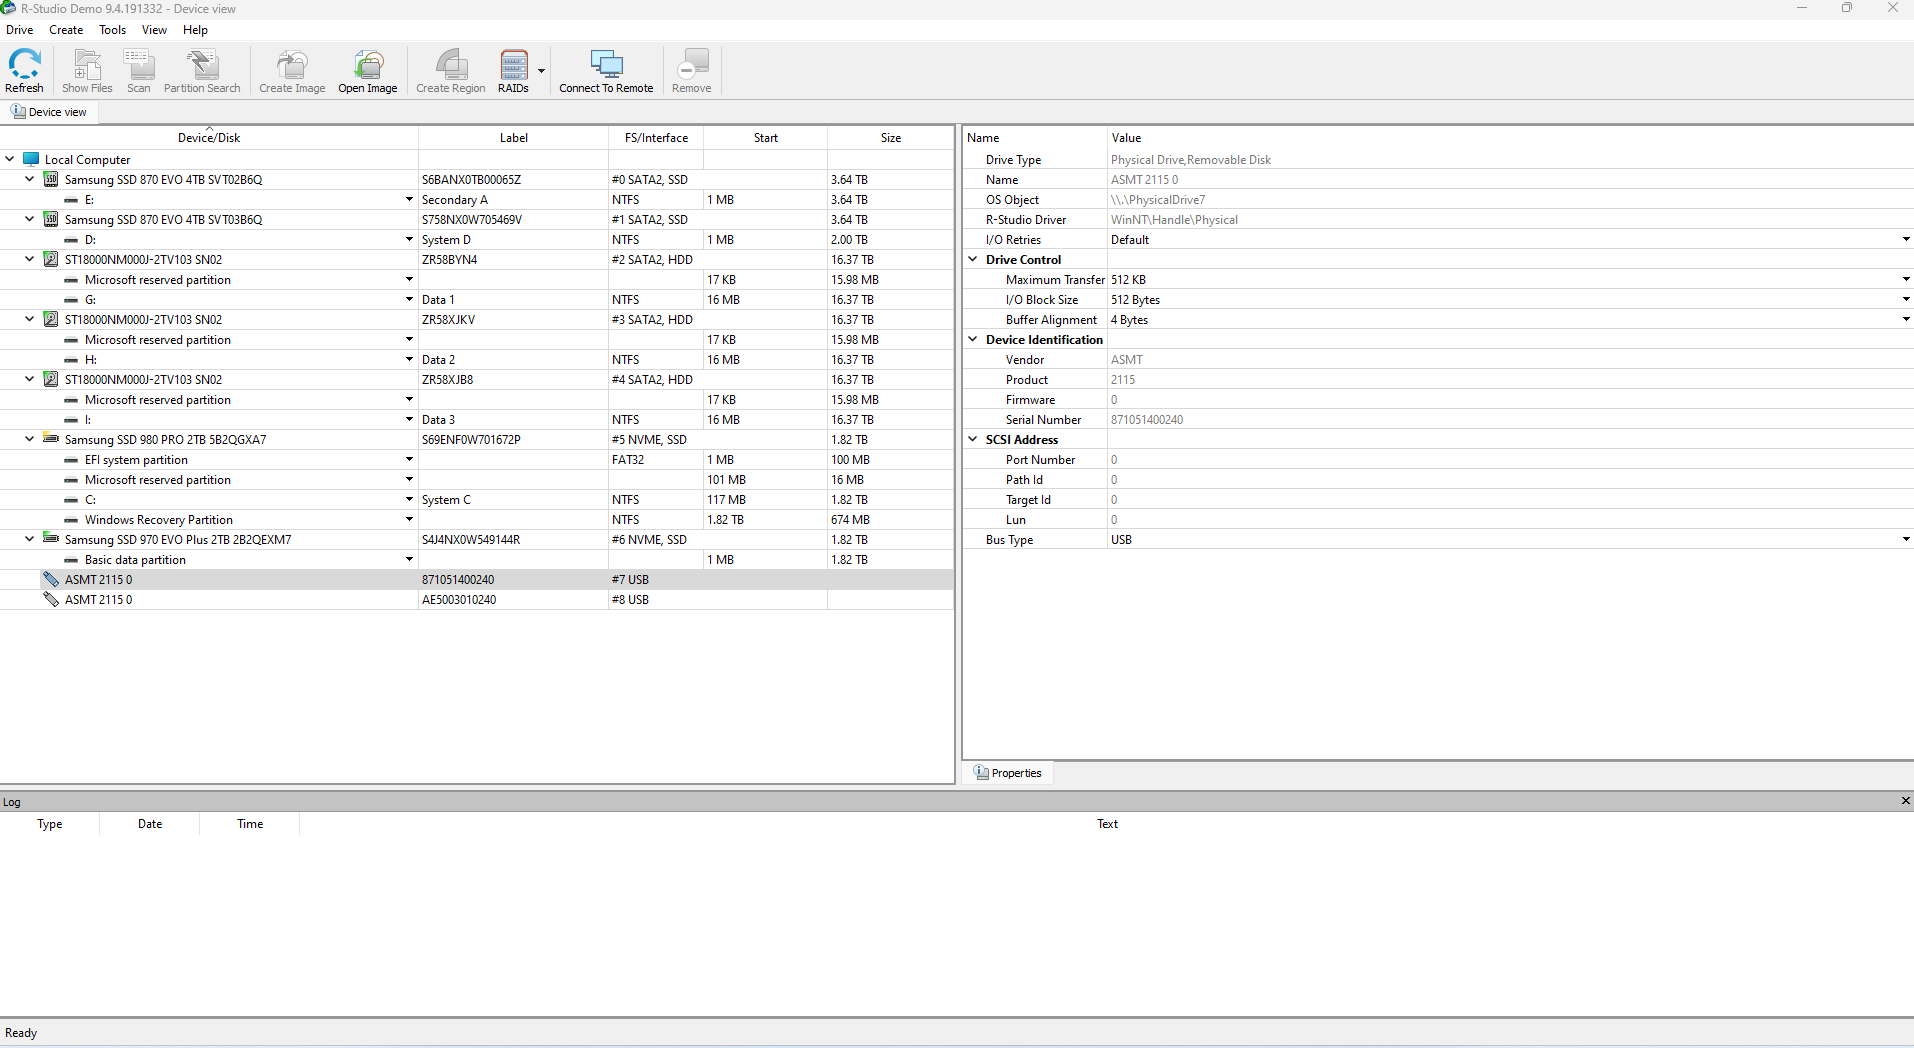Click the HDD icon for serial ZR58XJB8
The height and width of the screenshot is (1048, 1914).
51,379
